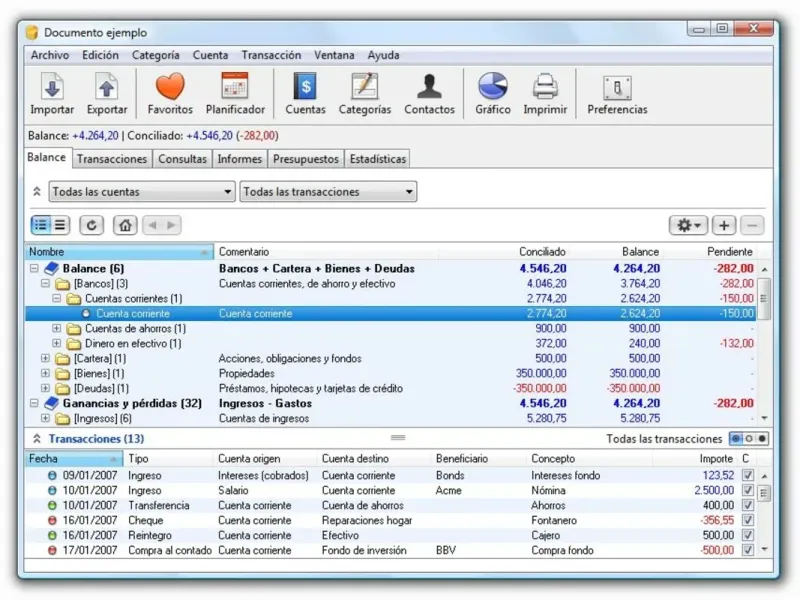Open Preferencias from the toolbar
The width and height of the screenshot is (800, 600).
click(x=617, y=88)
